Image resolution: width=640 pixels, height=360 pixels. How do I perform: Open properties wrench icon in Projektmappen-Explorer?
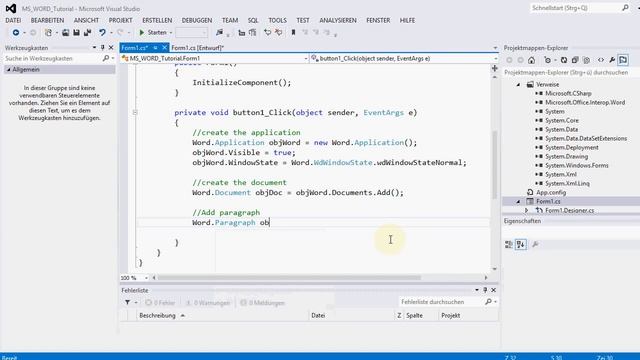pos(612,60)
